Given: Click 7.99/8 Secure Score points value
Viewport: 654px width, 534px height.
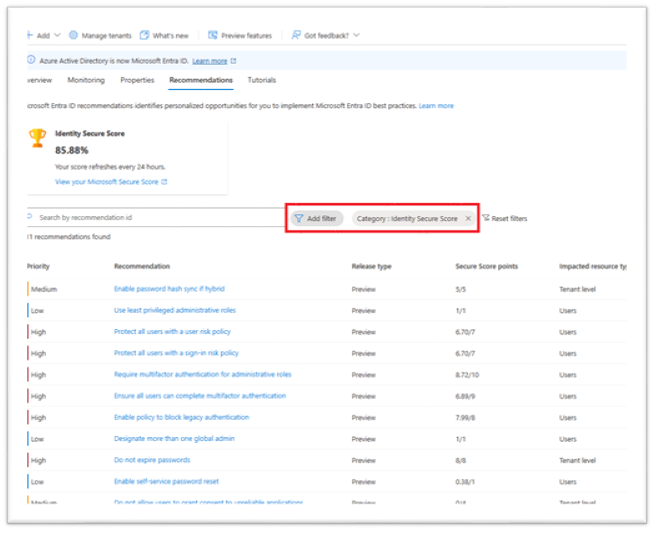Looking at the screenshot, I should (x=465, y=418).
